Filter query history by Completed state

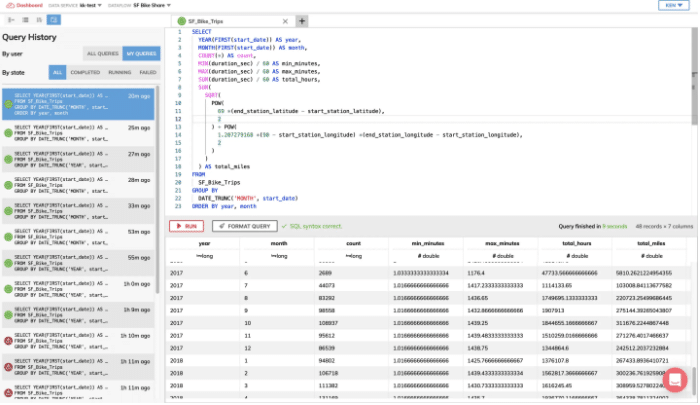tap(85, 72)
